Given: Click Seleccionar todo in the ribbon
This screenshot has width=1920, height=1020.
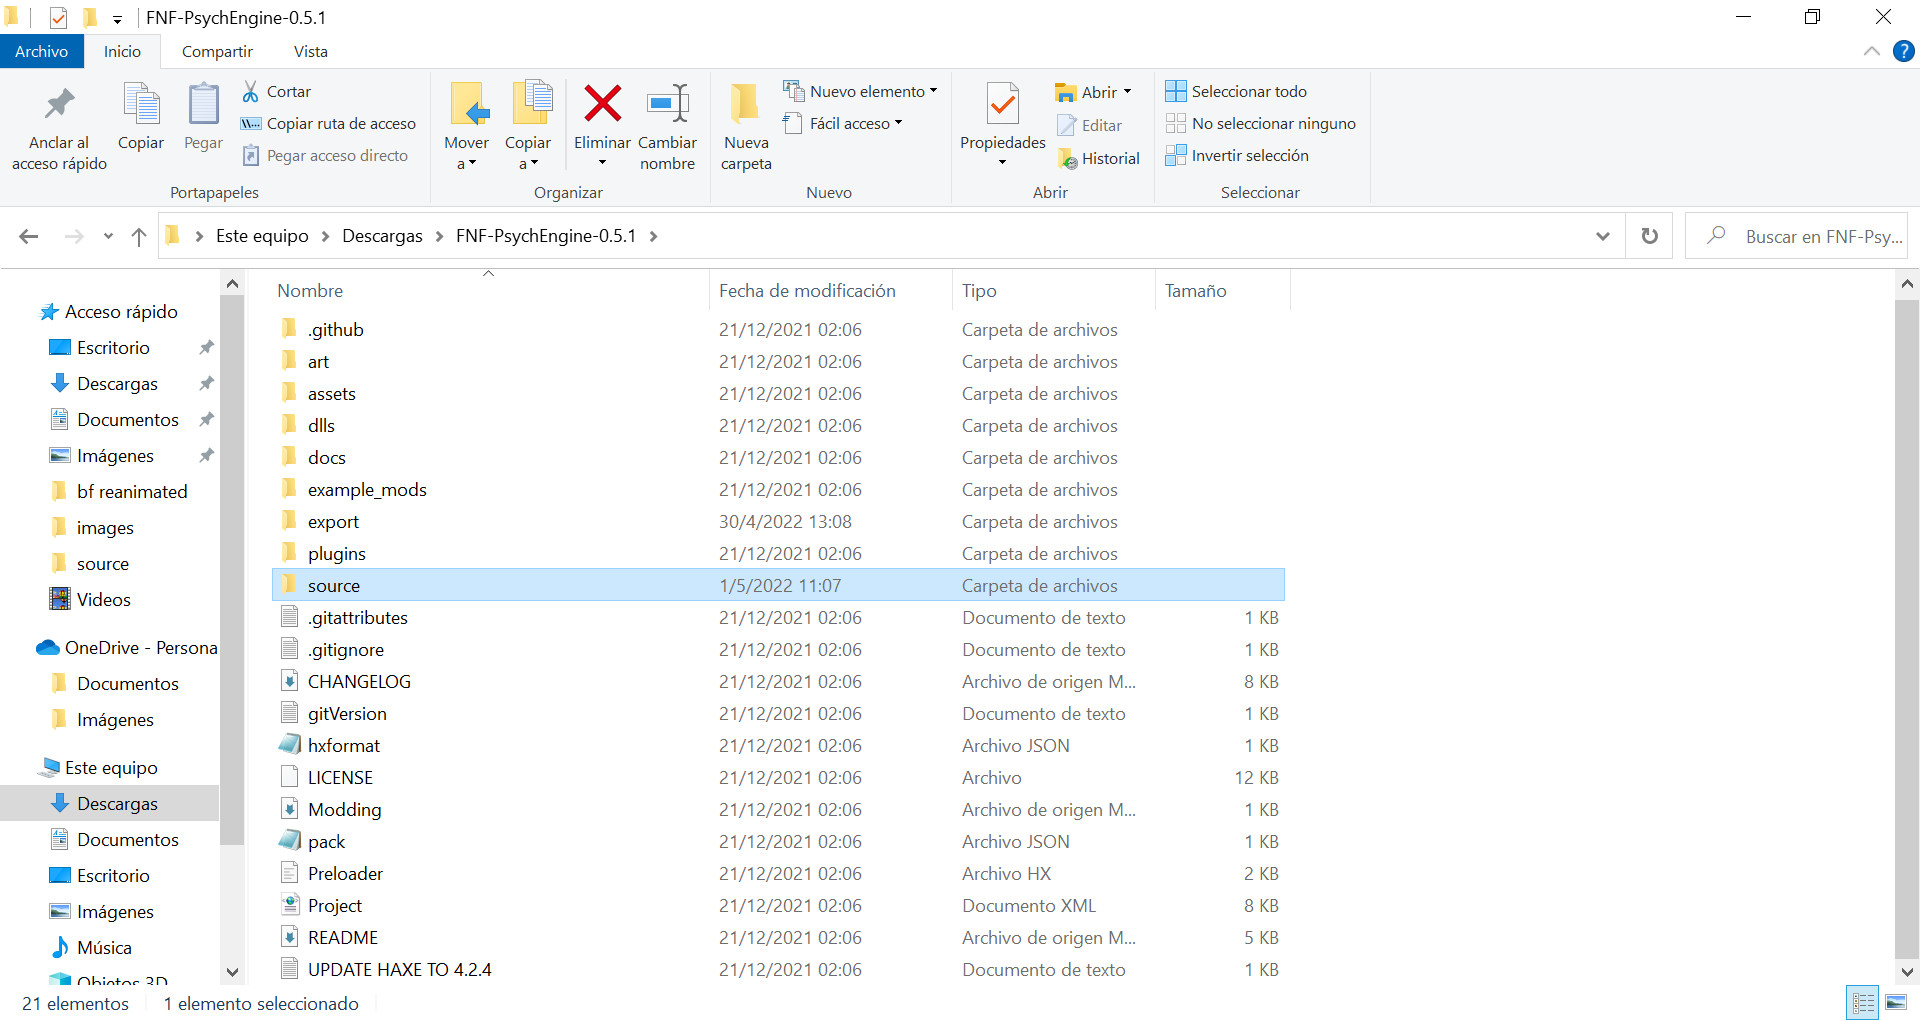Looking at the screenshot, I should (1236, 92).
